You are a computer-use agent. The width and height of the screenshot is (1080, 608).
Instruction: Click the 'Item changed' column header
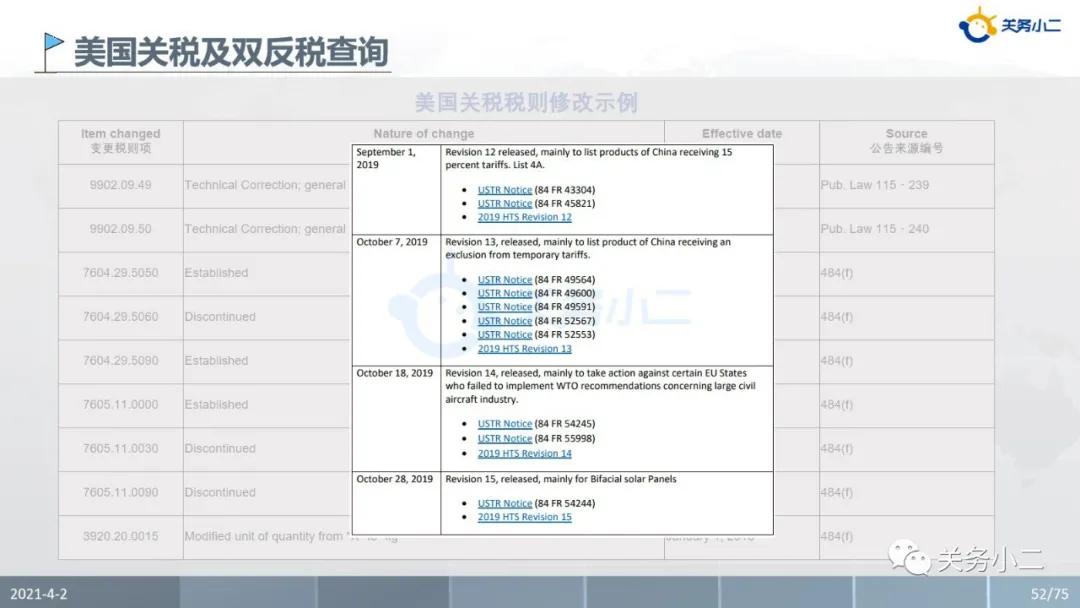[120, 140]
